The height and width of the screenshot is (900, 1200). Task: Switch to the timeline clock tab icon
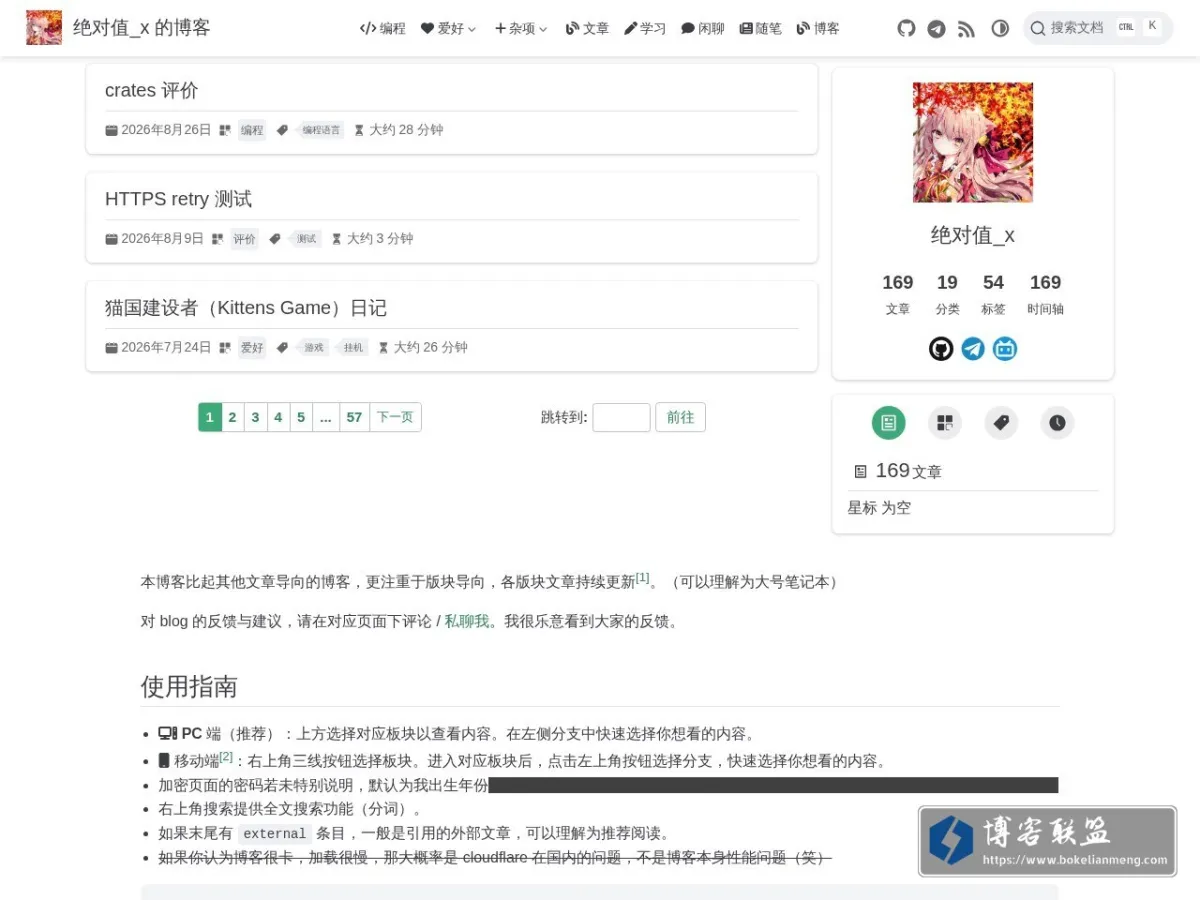coord(1057,423)
